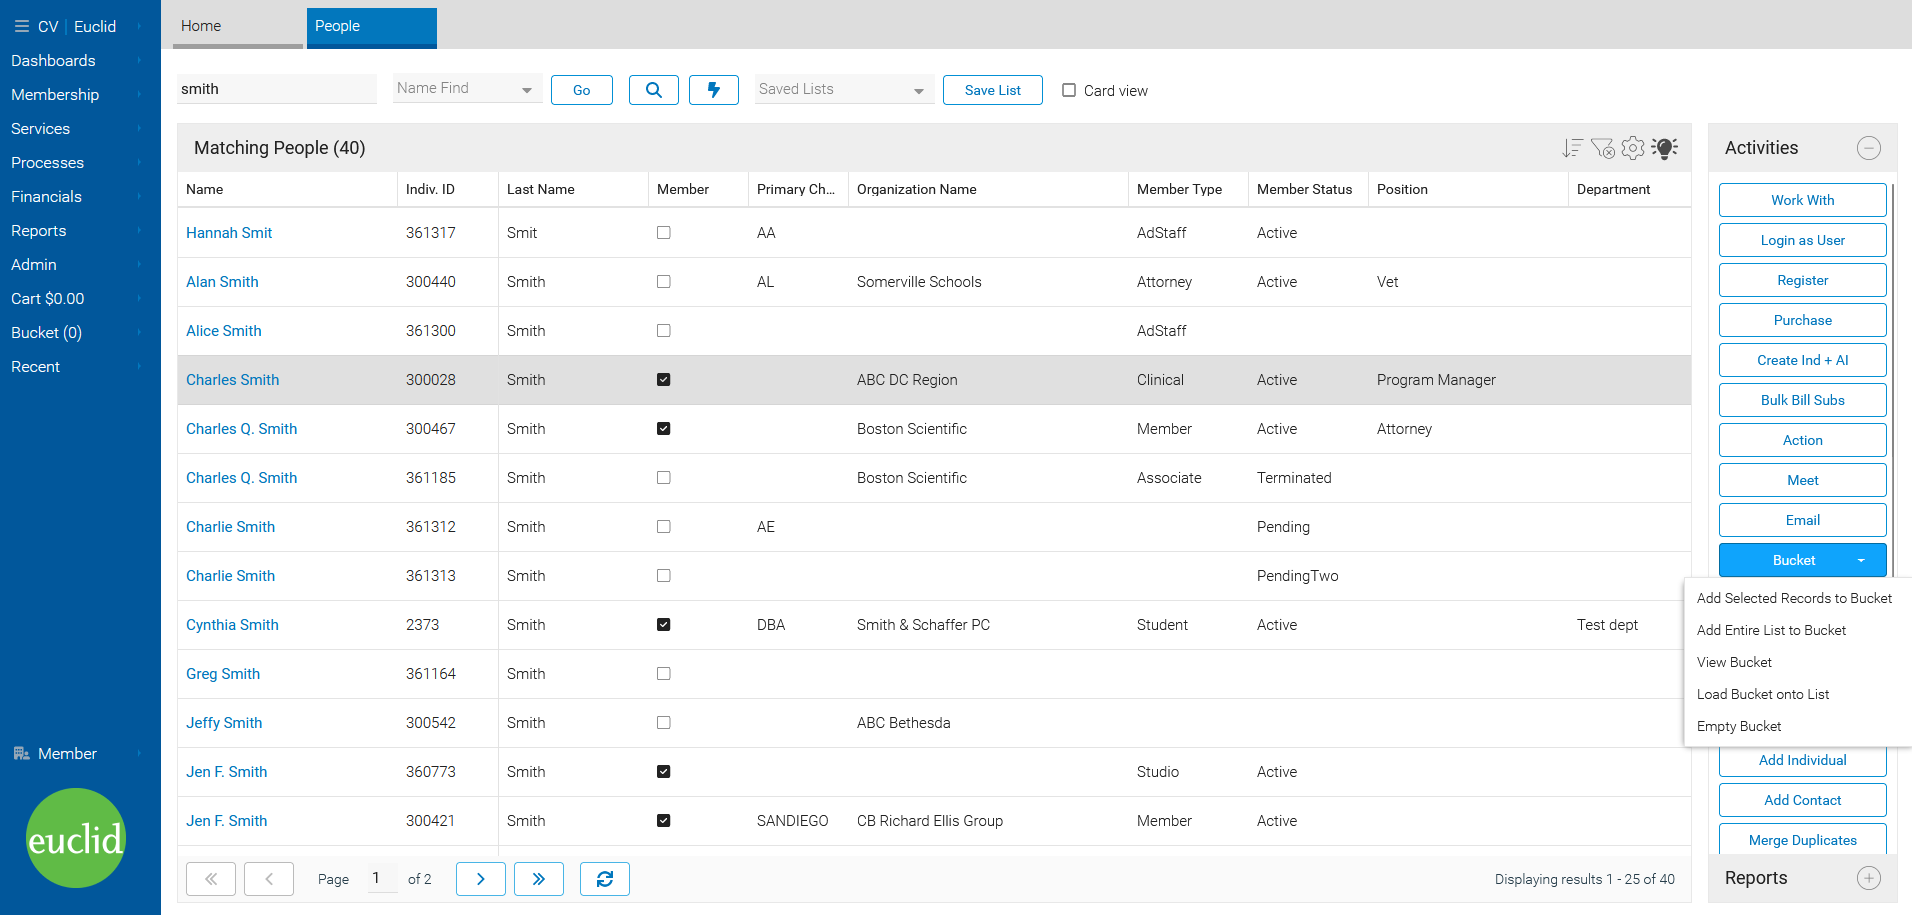Image resolution: width=1912 pixels, height=915 pixels.
Task: Choose View Bucket menu item
Action: pos(1734,662)
